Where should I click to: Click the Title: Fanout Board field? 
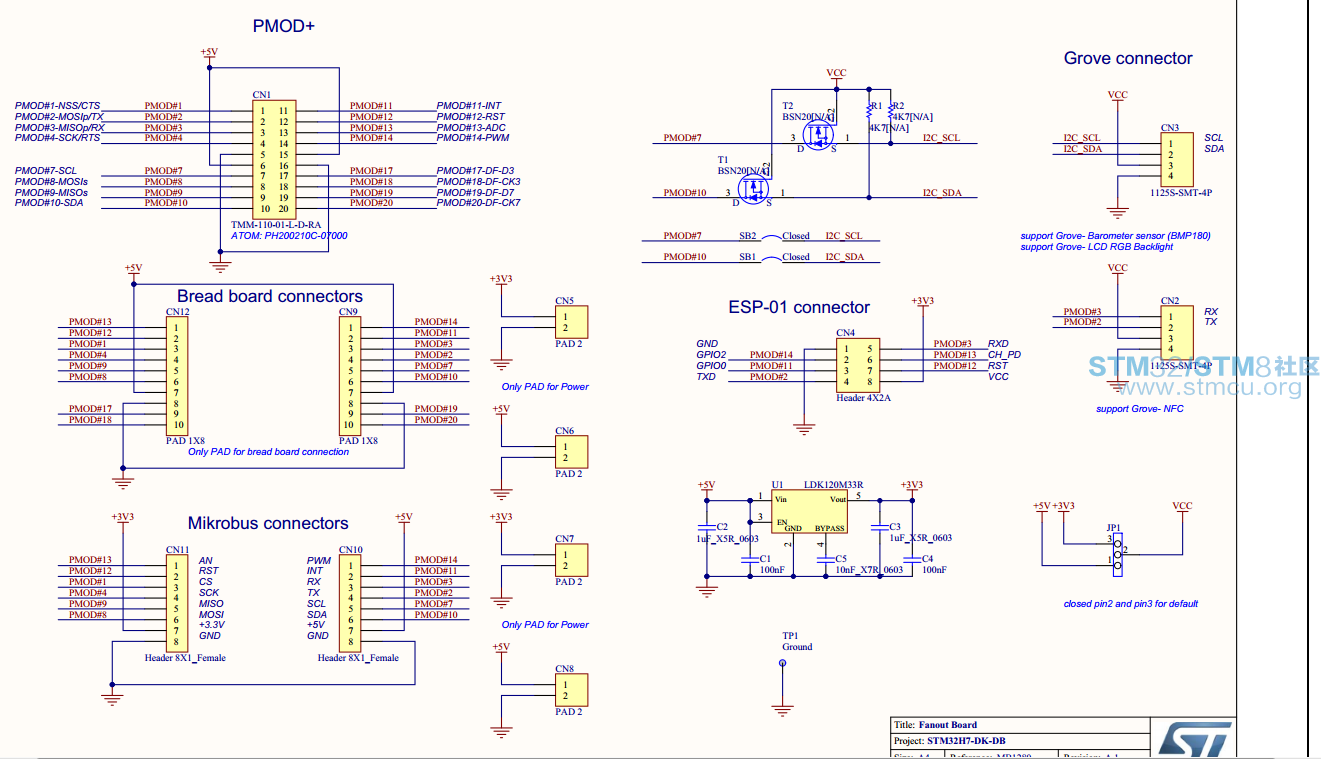click(1018, 725)
